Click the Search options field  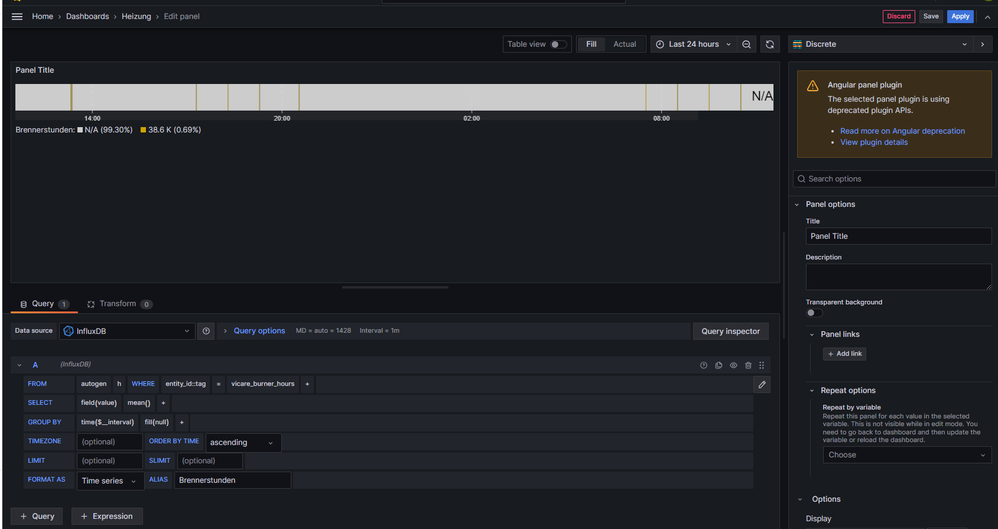tap(892, 179)
